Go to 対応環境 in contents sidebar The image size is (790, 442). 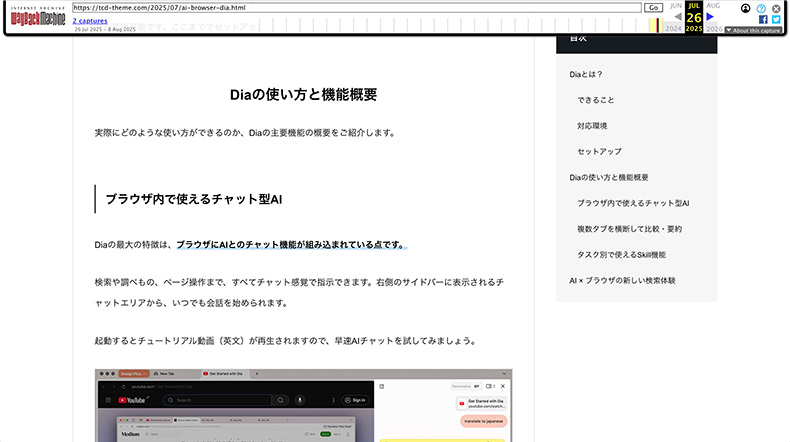(592, 126)
